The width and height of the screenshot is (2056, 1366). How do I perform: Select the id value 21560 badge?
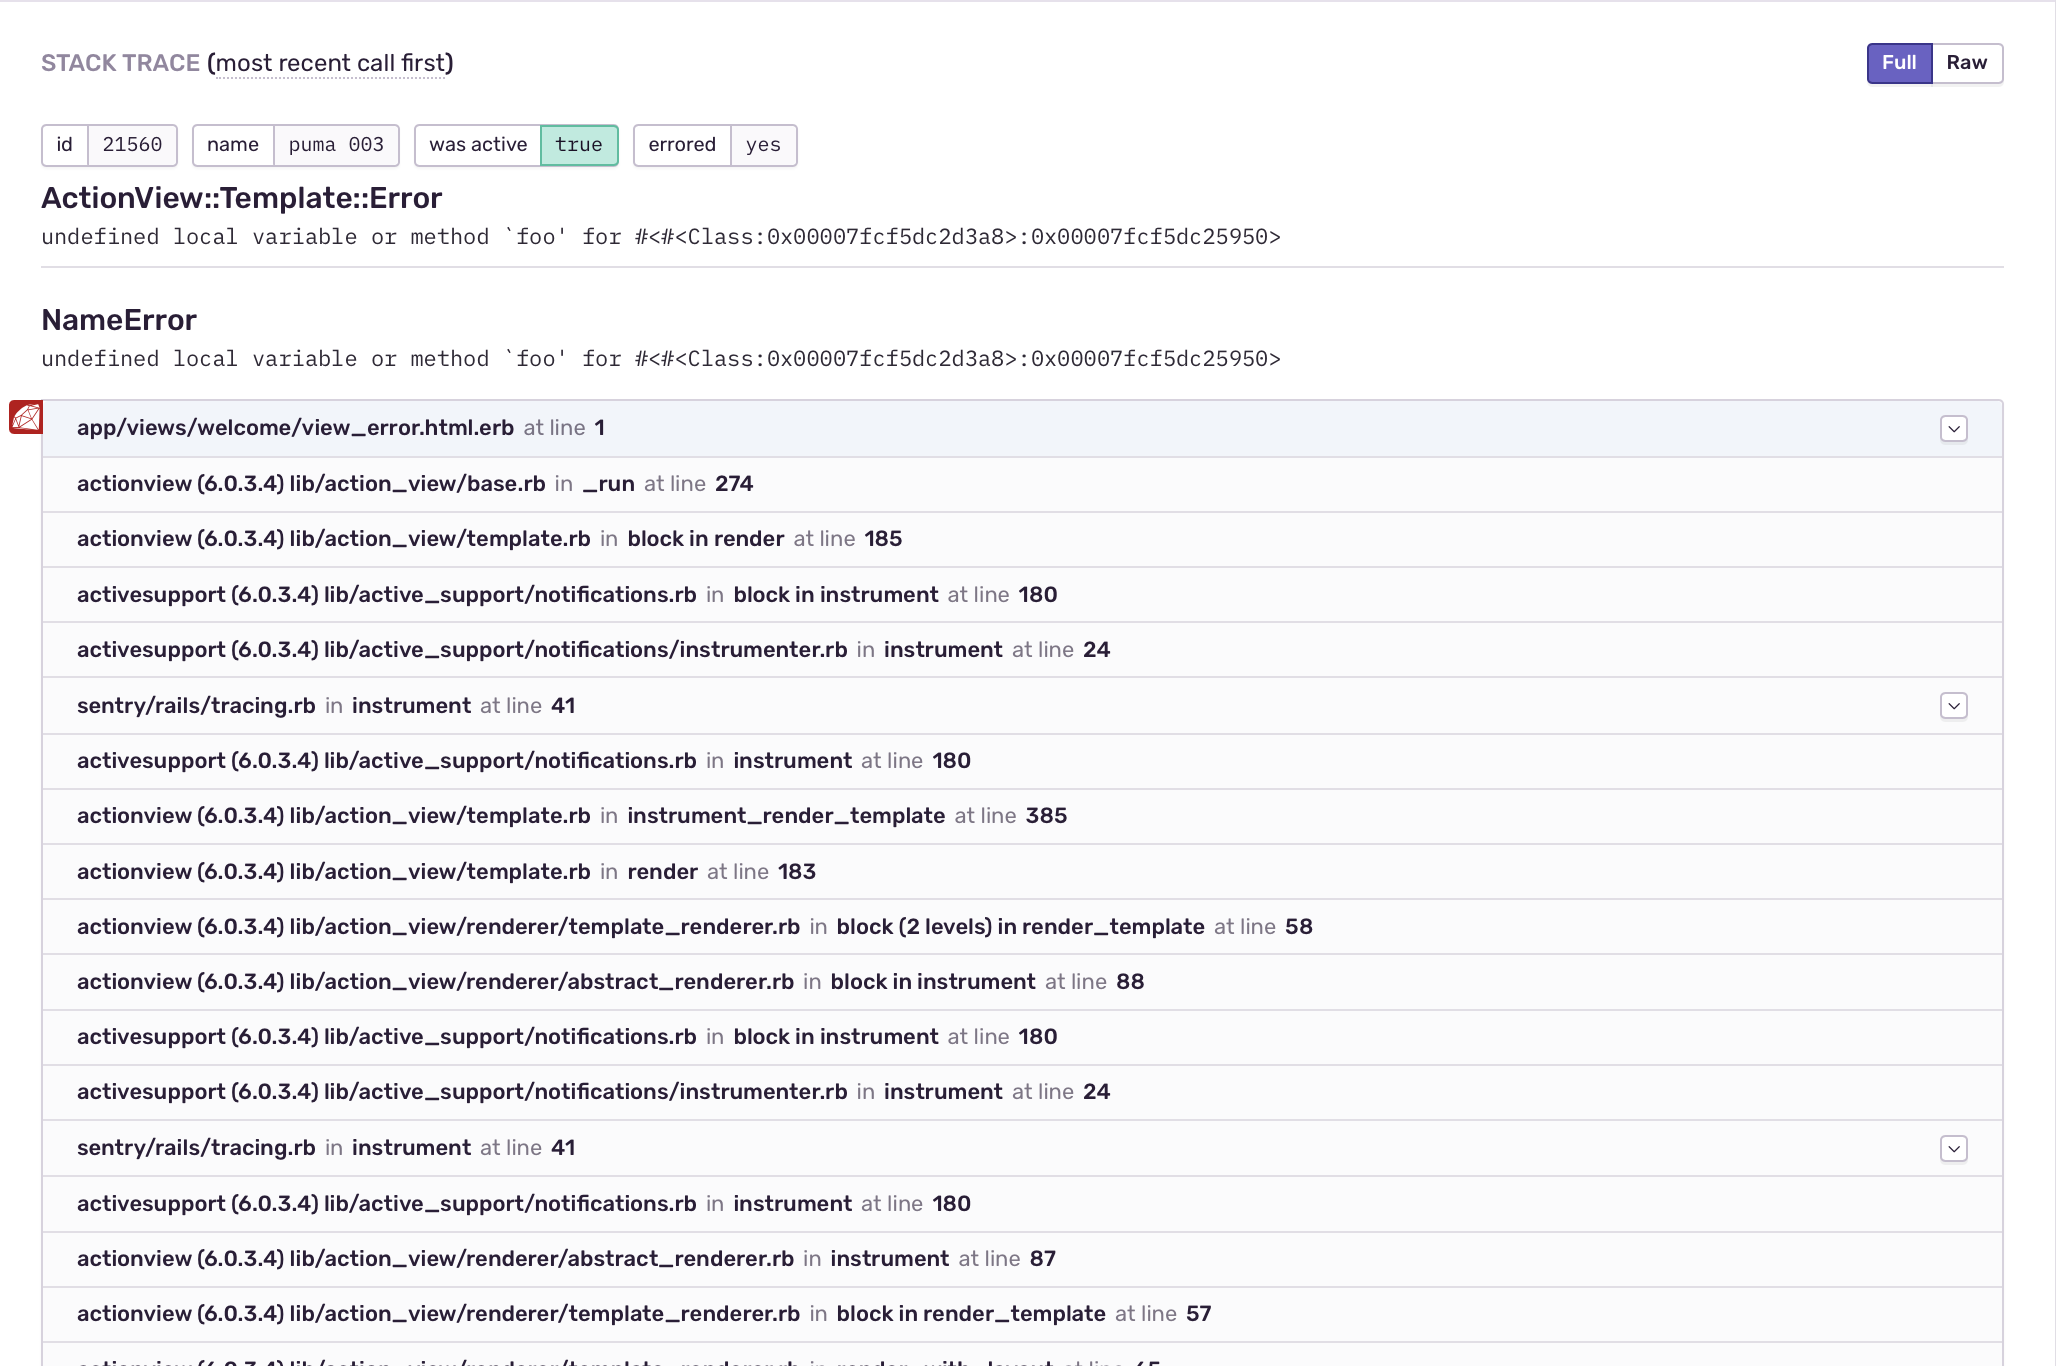(109, 145)
